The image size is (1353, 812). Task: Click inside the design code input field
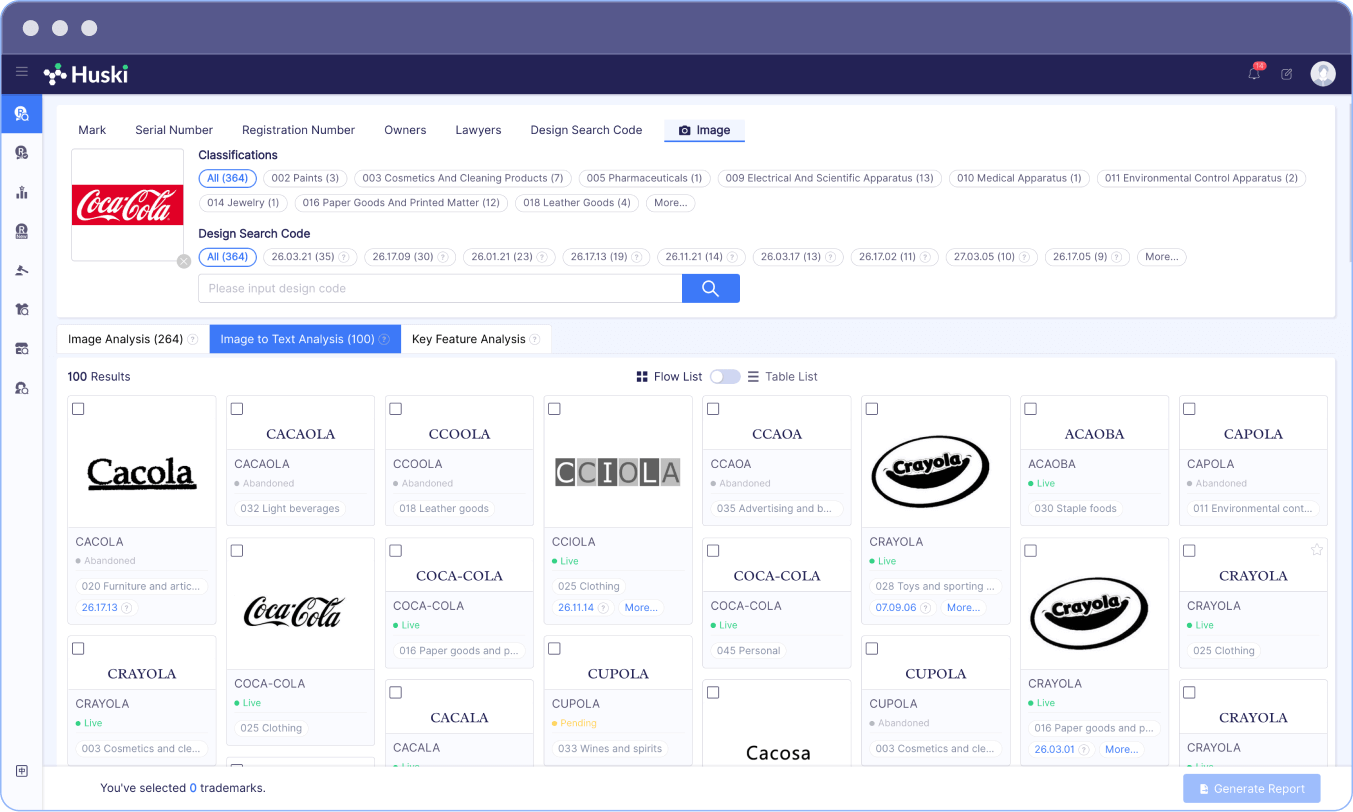(x=440, y=288)
